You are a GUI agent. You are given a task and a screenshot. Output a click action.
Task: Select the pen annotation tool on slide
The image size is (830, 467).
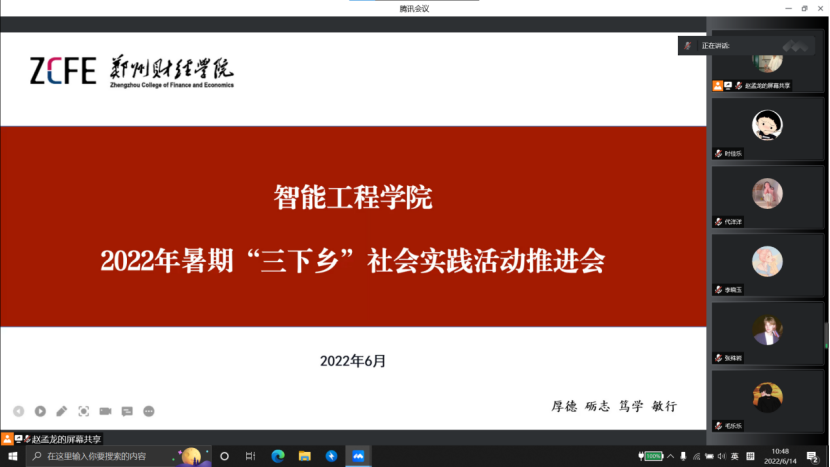tap(61, 411)
